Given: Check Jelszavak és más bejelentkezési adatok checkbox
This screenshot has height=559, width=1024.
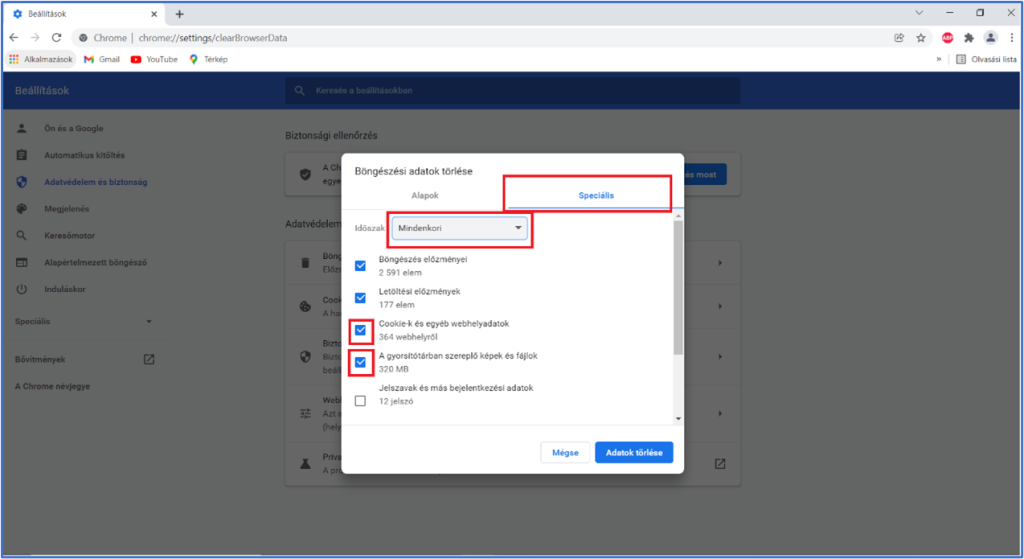Looking at the screenshot, I should point(360,401).
